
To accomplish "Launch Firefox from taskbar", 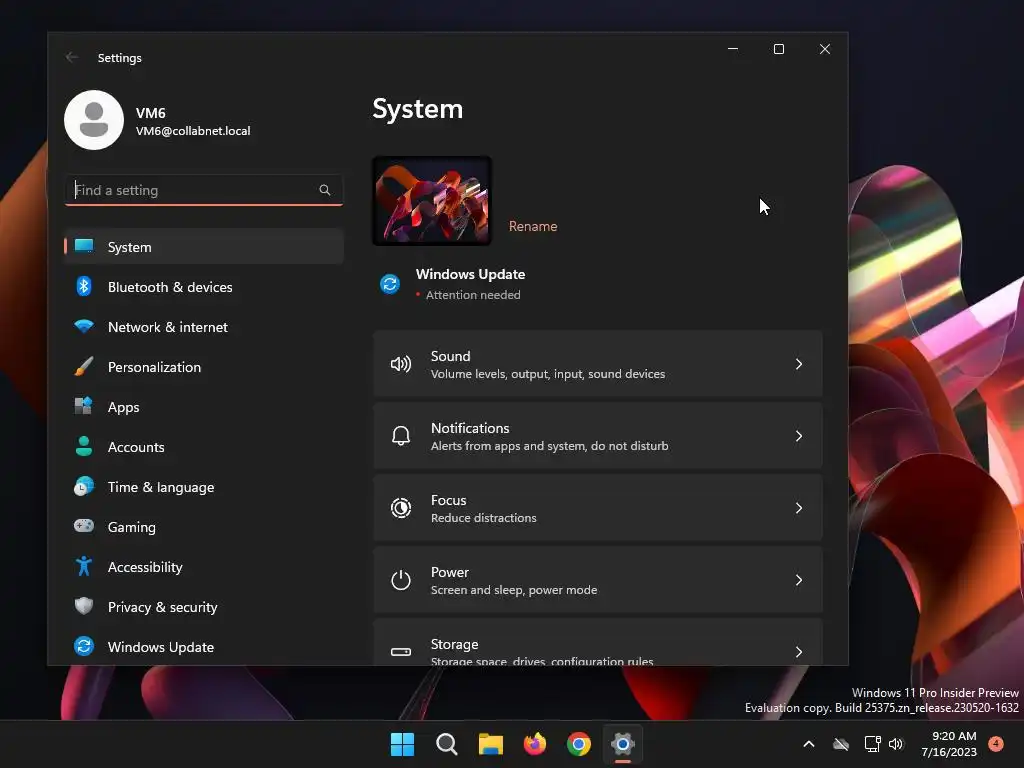I will tap(535, 744).
